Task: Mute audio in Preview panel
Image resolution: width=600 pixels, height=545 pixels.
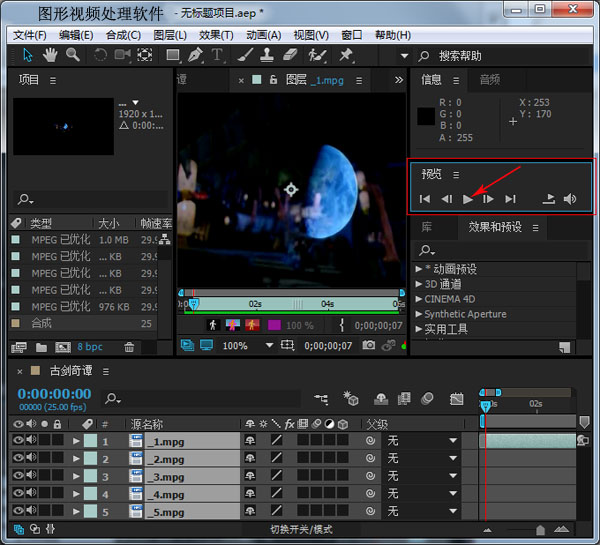Action: click(x=569, y=199)
